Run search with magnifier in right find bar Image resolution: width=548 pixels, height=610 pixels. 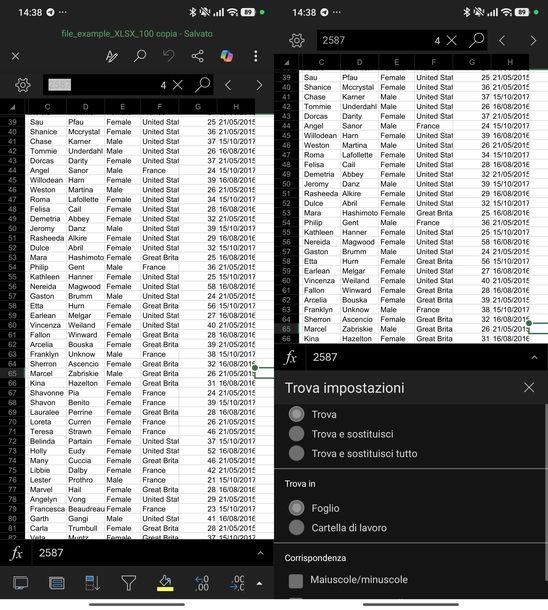(x=476, y=40)
